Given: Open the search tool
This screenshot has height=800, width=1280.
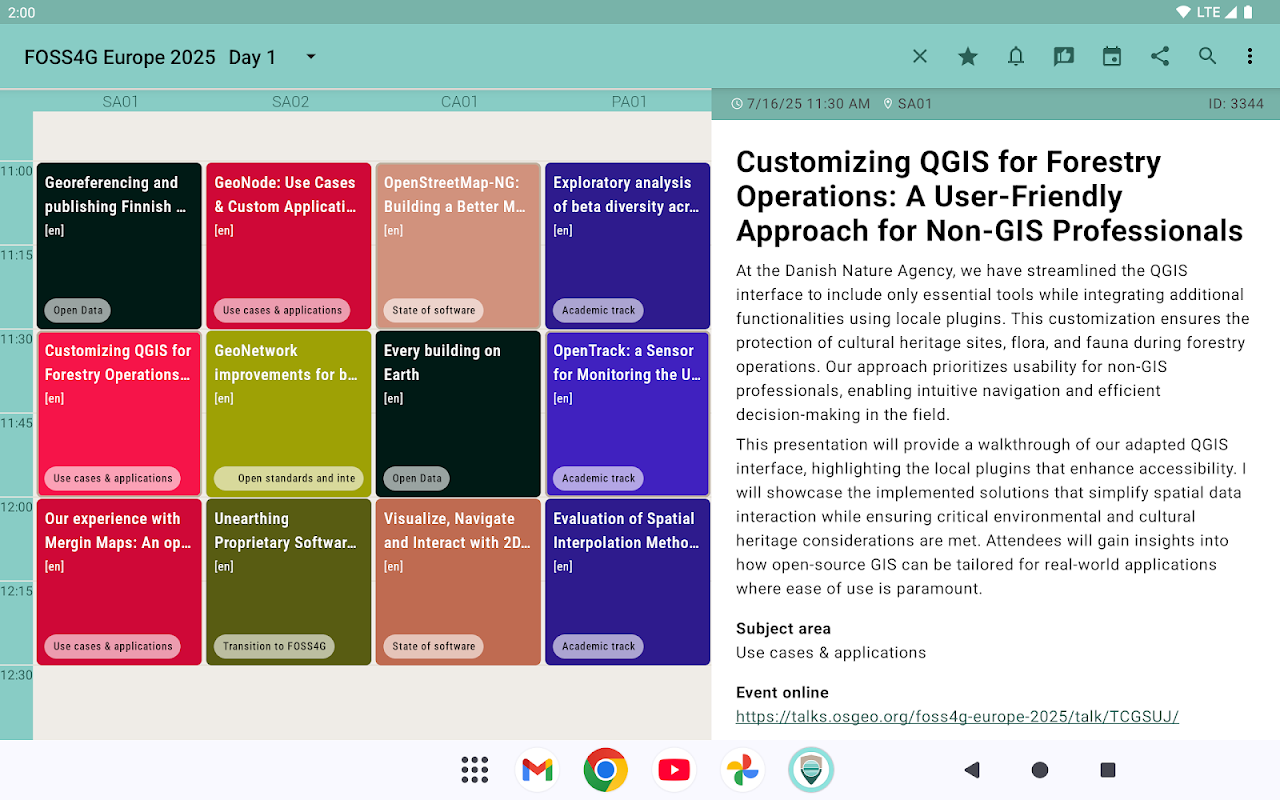Looking at the screenshot, I should coord(1208,57).
